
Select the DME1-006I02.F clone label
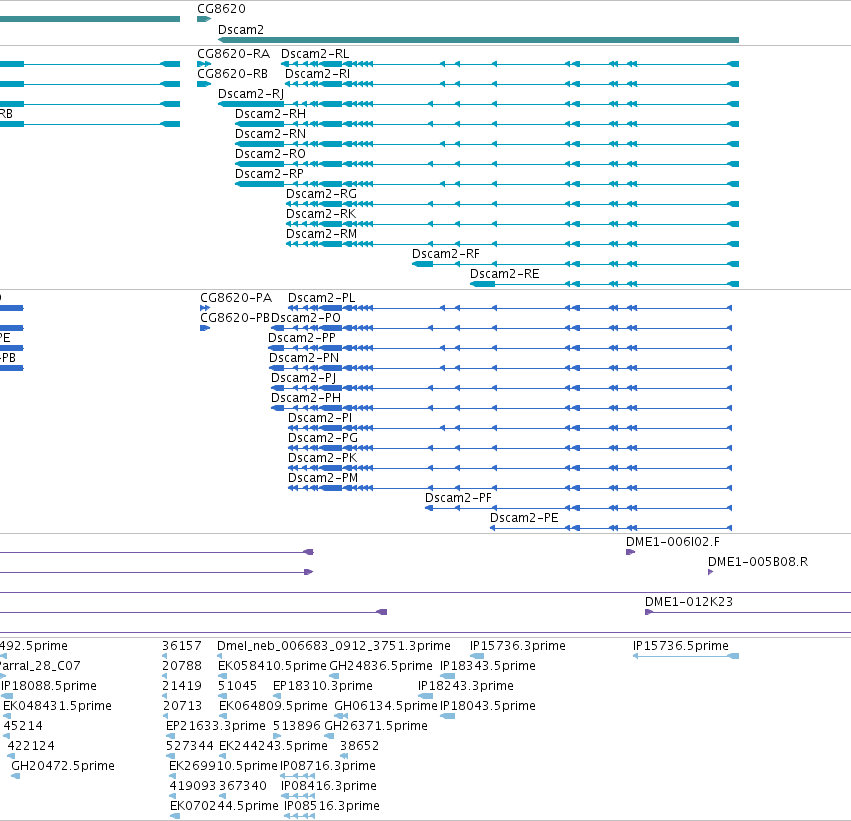(672, 542)
